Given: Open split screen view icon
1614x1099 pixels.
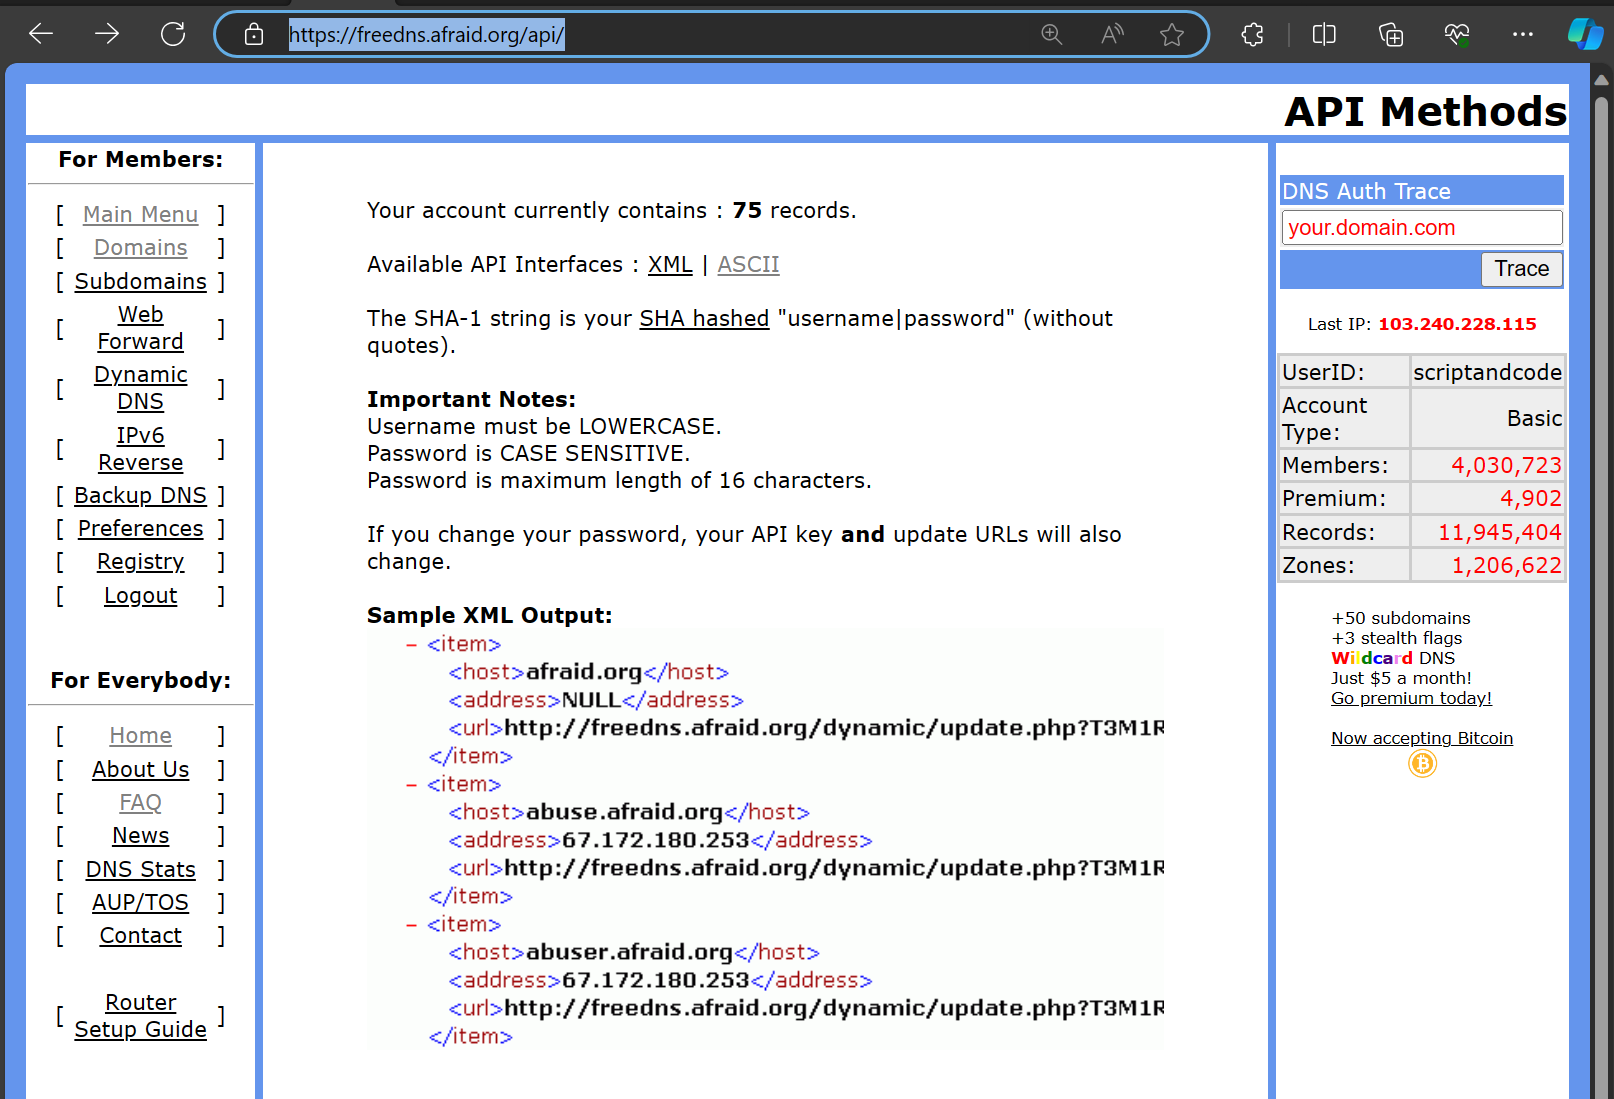Looking at the screenshot, I should [x=1323, y=34].
